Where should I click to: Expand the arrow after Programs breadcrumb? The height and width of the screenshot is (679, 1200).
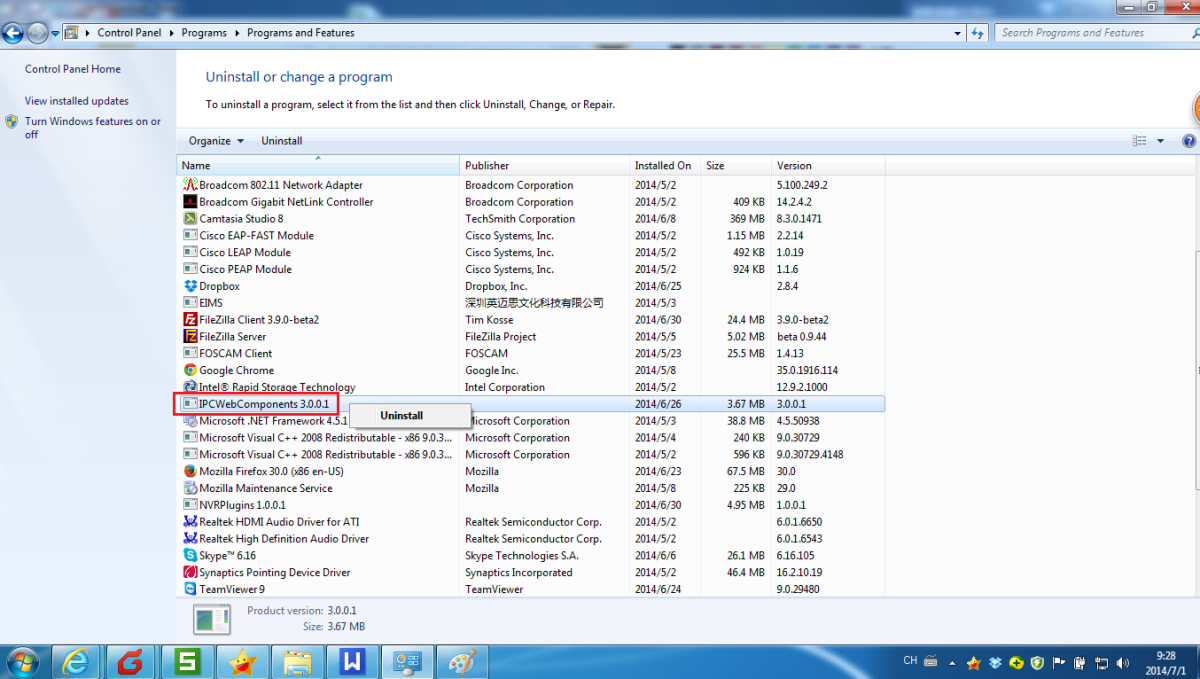(237, 33)
